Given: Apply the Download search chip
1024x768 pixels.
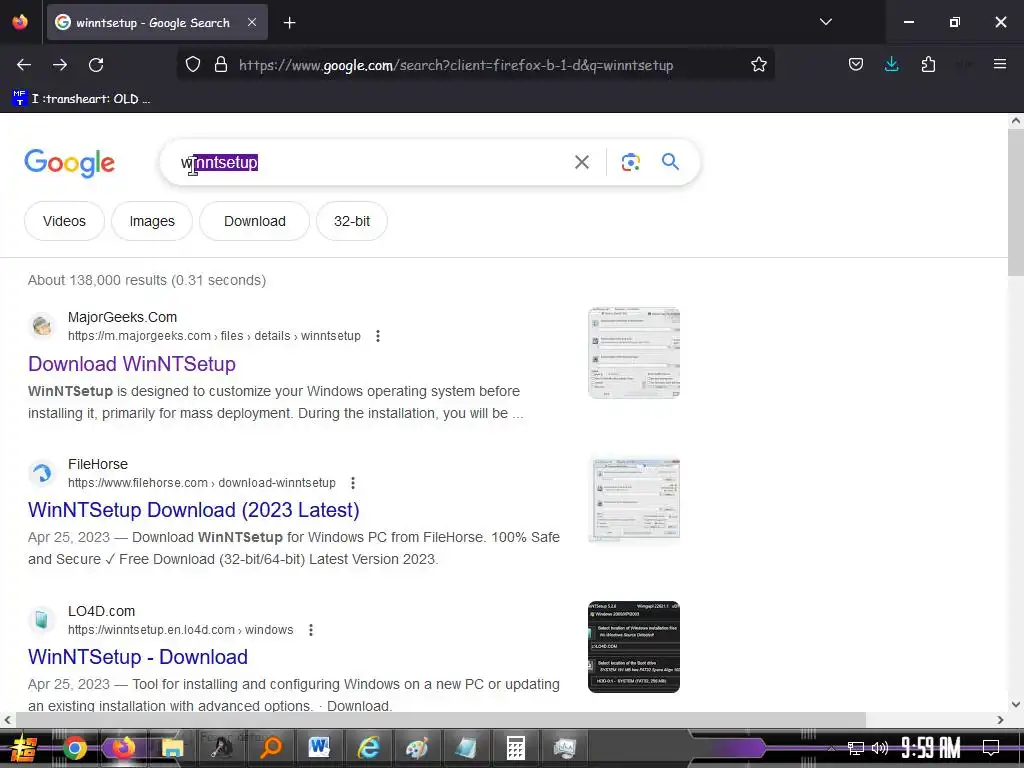Looking at the screenshot, I should pyautogui.click(x=255, y=221).
